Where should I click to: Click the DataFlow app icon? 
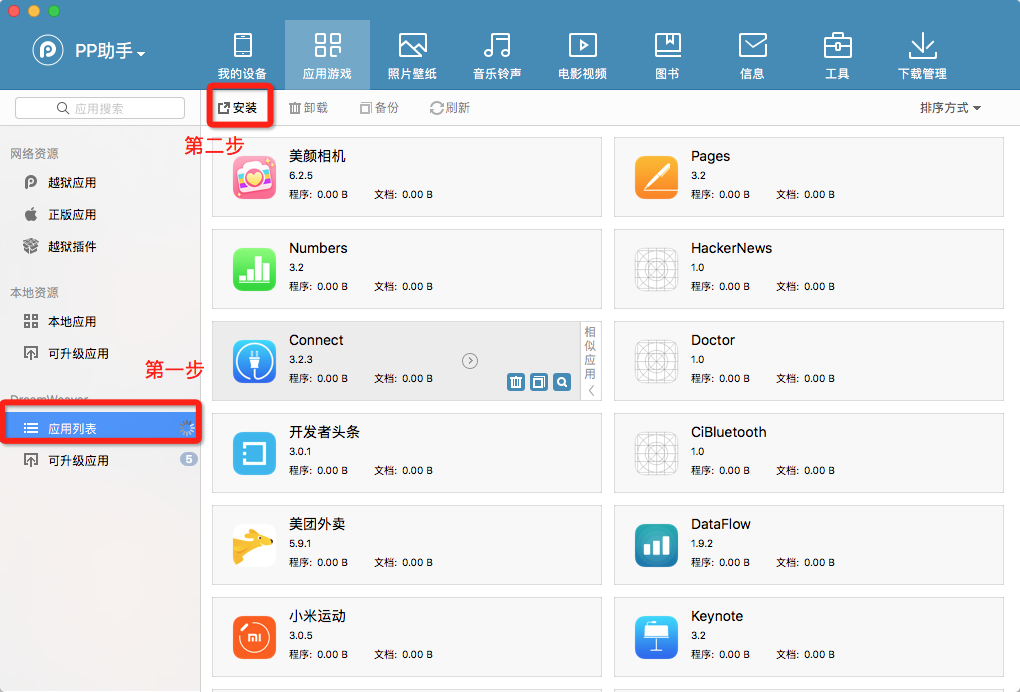pos(656,545)
